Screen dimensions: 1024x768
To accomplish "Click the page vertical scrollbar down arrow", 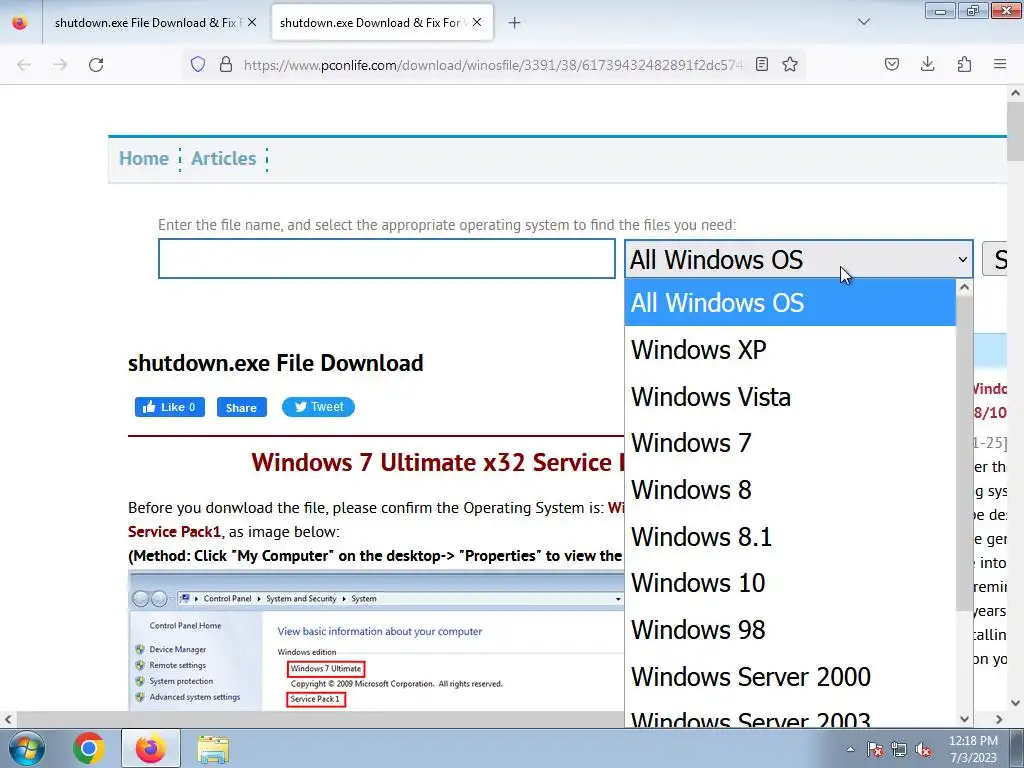I will tap(1016, 703).
